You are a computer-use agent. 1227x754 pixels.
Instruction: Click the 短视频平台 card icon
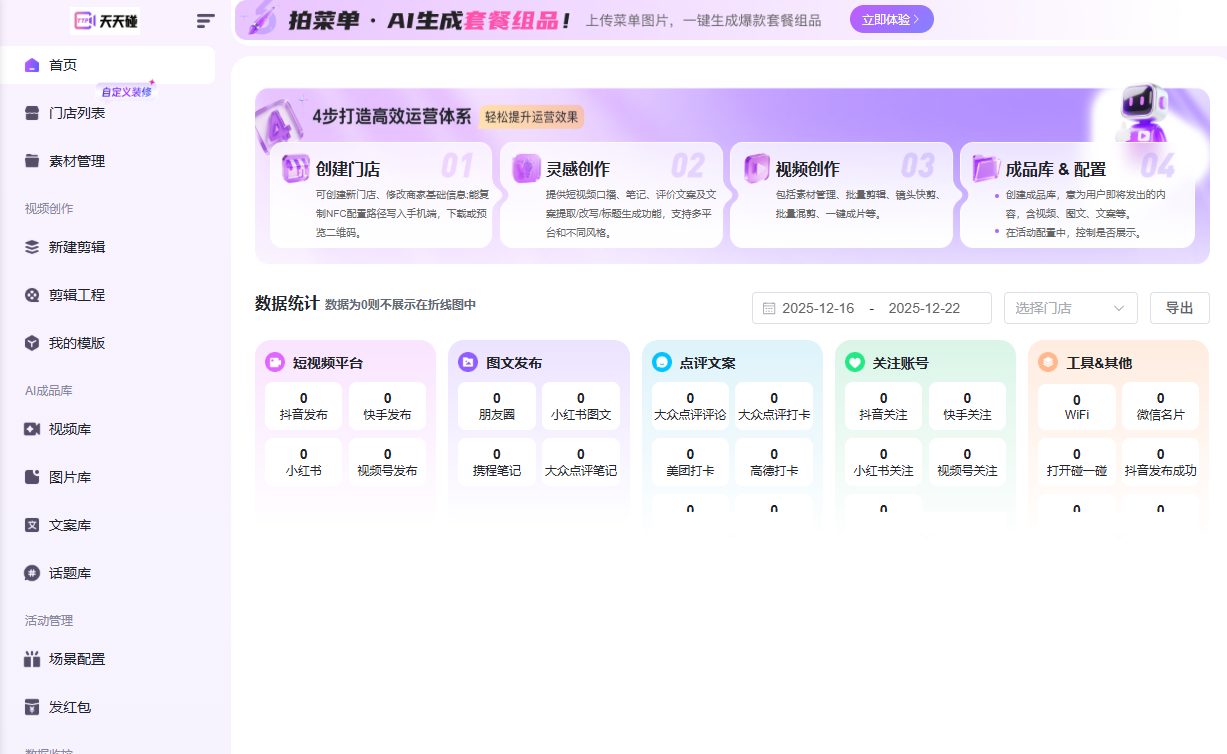point(275,362)
